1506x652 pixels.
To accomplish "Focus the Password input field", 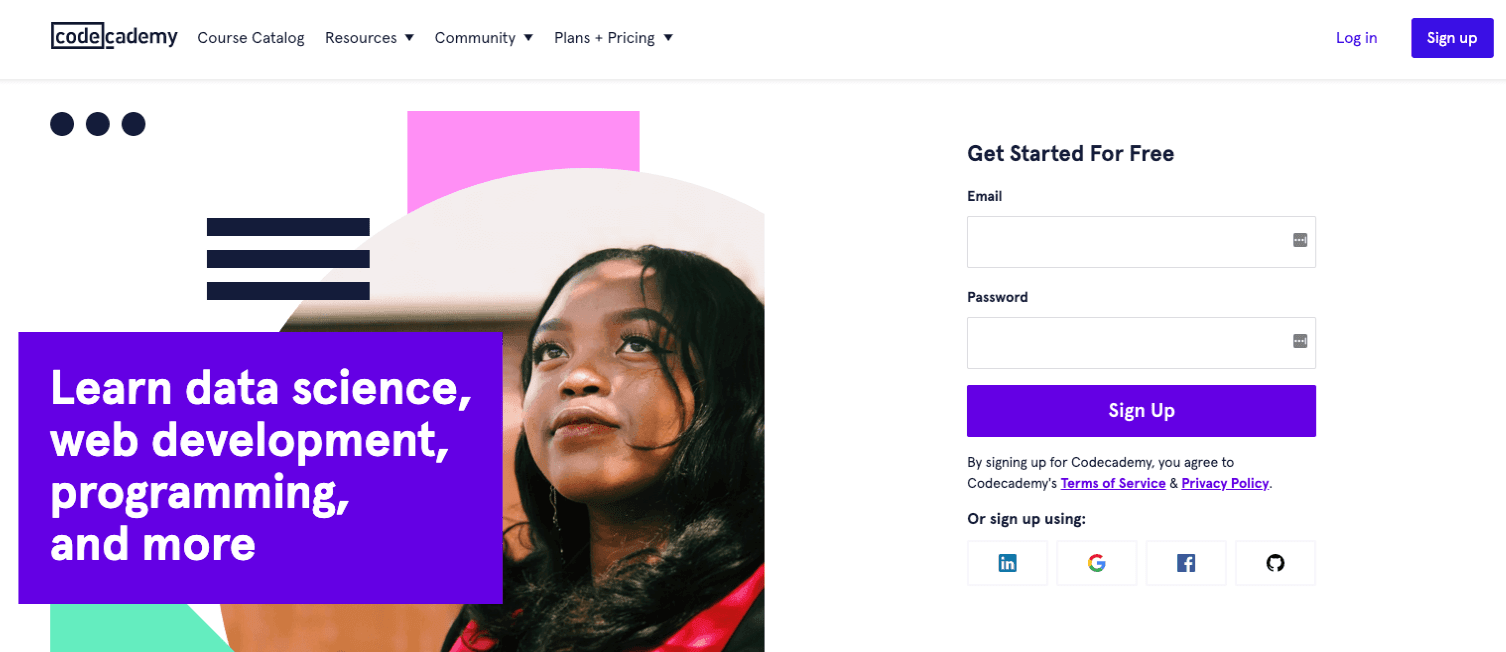I will tap(1125, 343).
